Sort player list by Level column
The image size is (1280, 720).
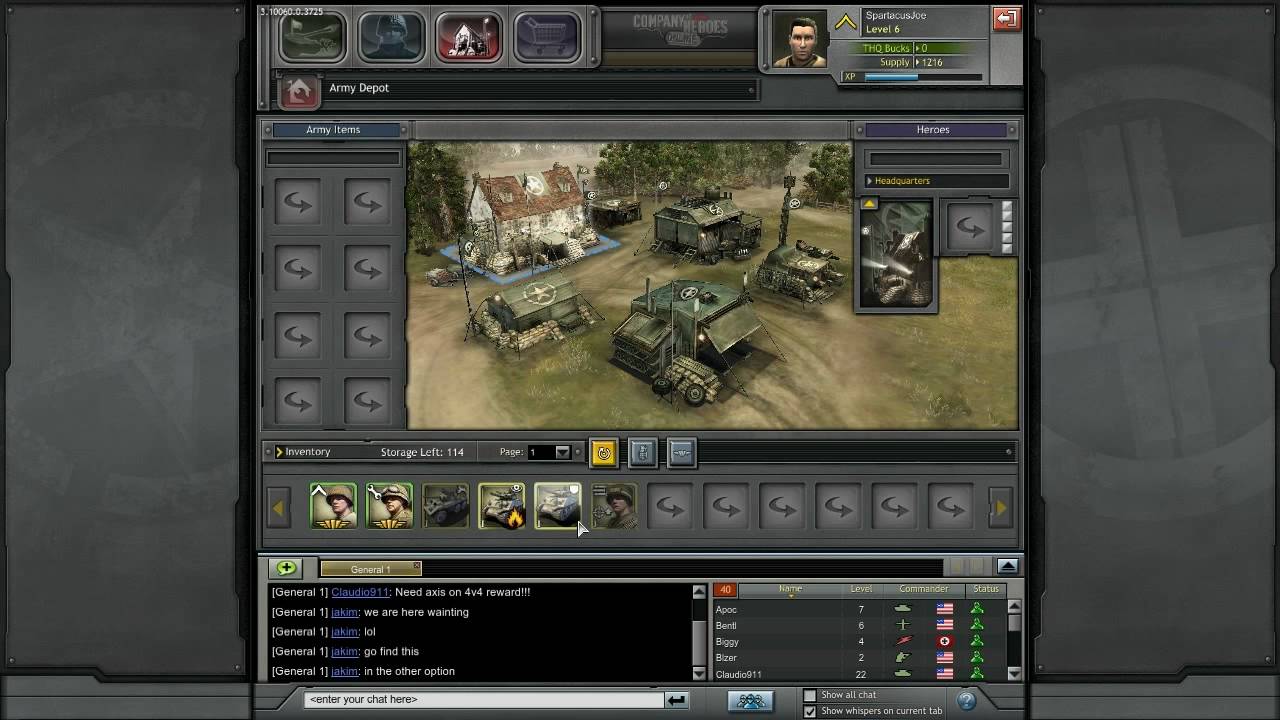861,590
